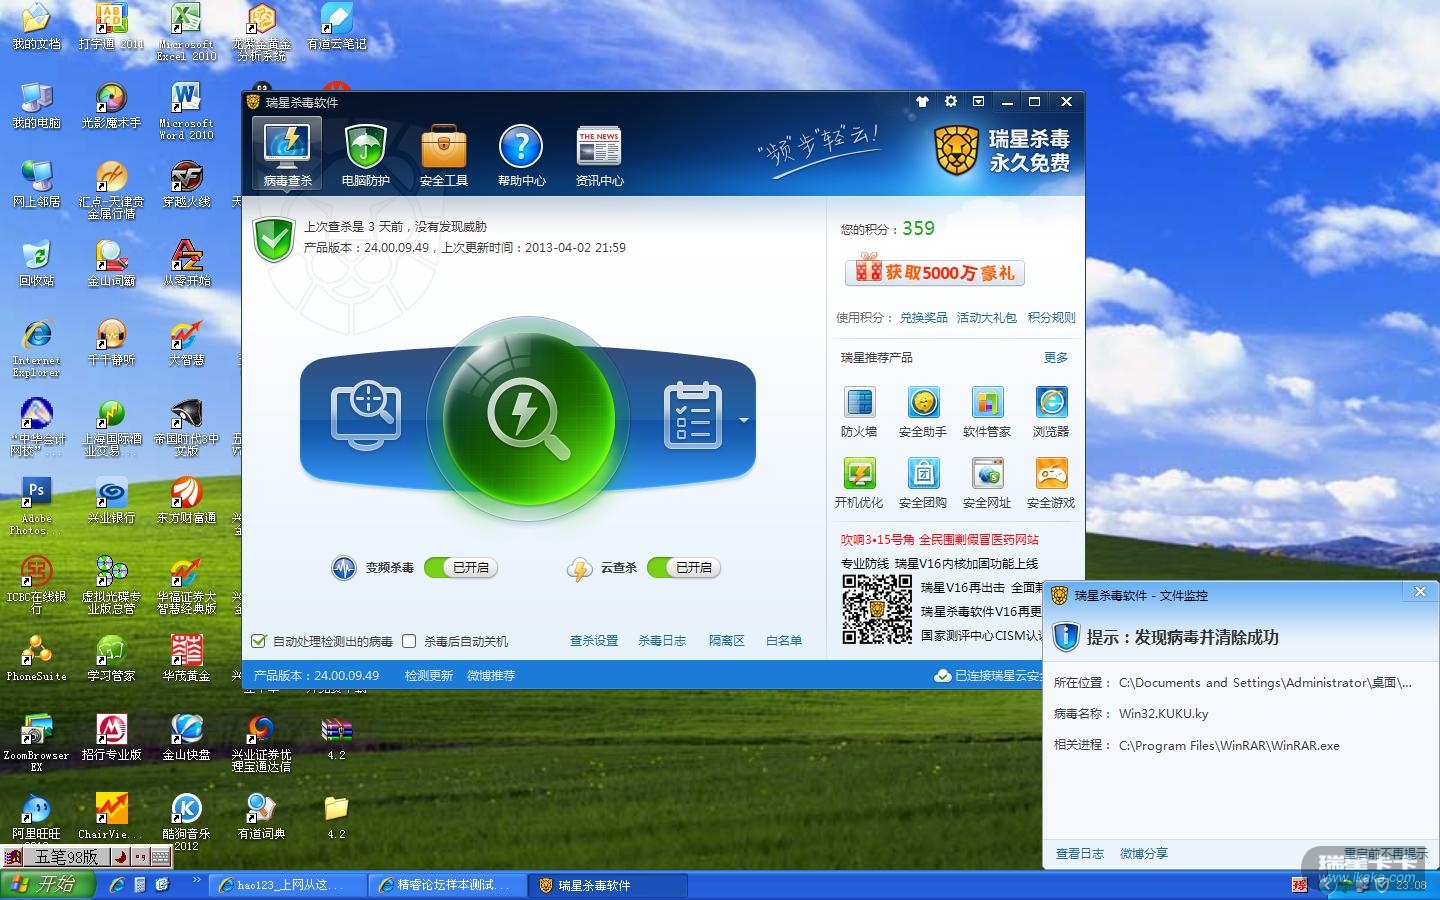The image size is (1440, 900).
Task: Click 检测更新 in the bottom bar
Action: (429, 676)
